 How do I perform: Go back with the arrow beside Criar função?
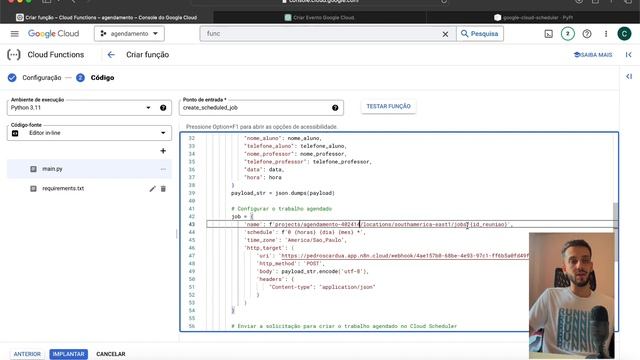111,55
